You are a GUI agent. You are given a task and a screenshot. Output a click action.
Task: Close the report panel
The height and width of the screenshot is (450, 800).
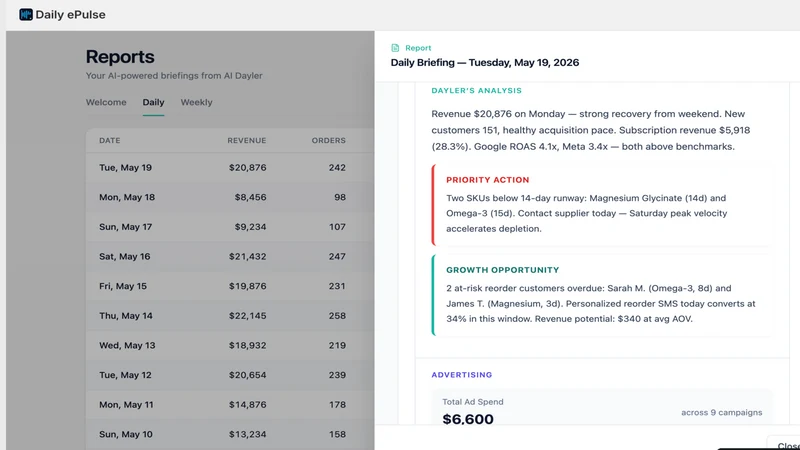[x=786, y=444]
